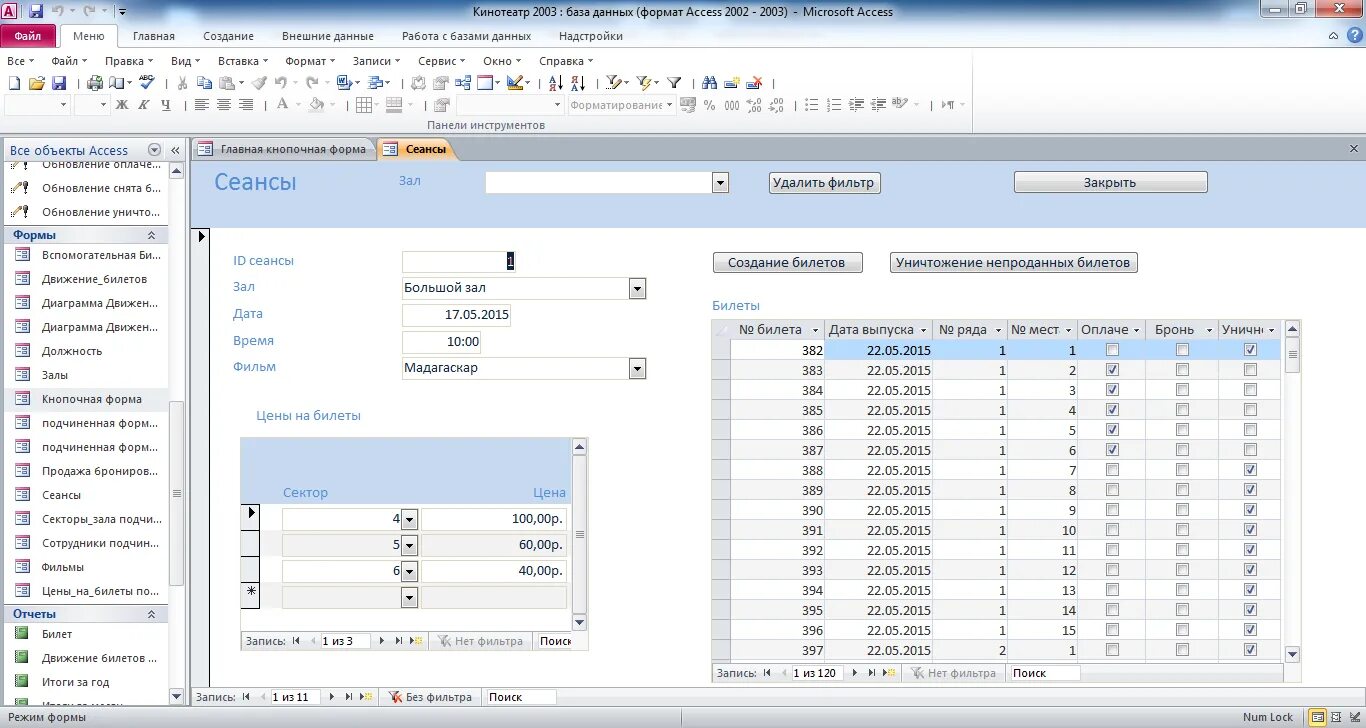1366x728 pixels.
Task: Click Sort ascending А-Я icon
Action: click(555, 83)
